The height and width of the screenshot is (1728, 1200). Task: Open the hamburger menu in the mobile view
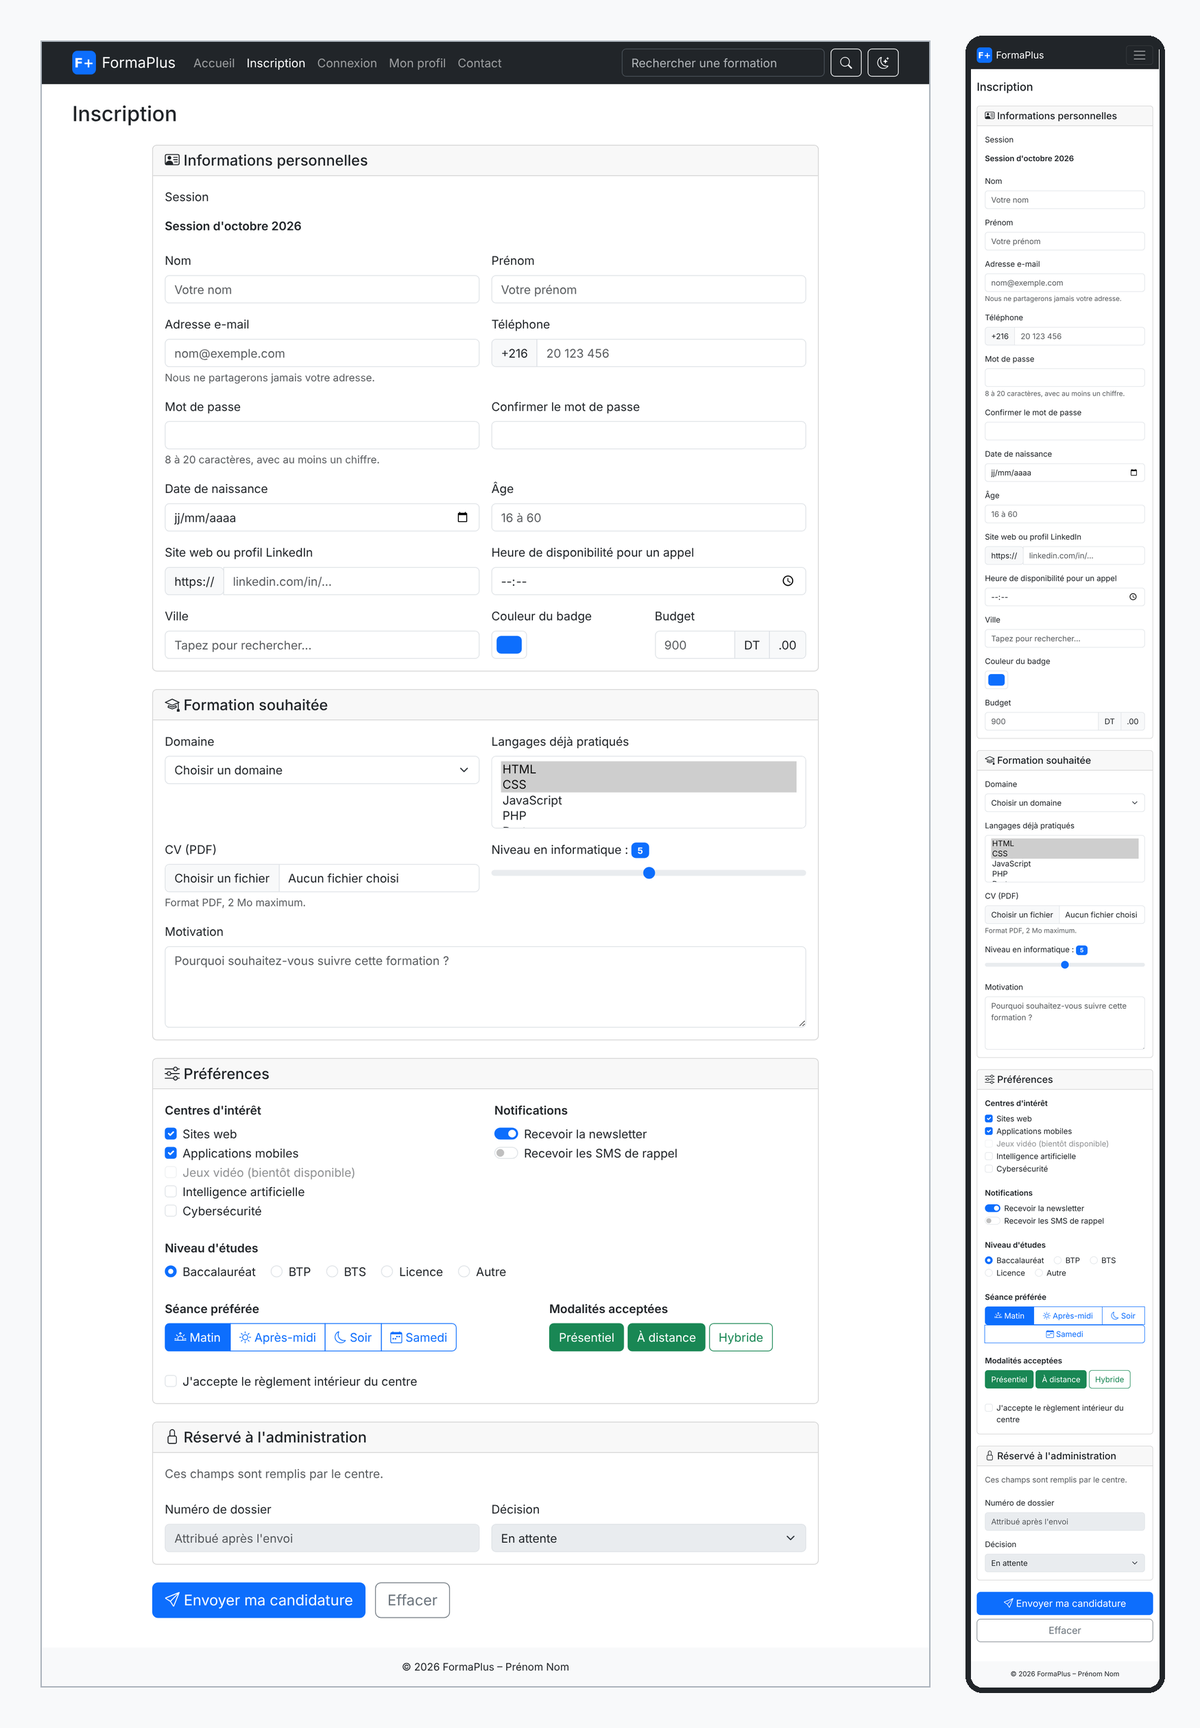click(1139, 55)
